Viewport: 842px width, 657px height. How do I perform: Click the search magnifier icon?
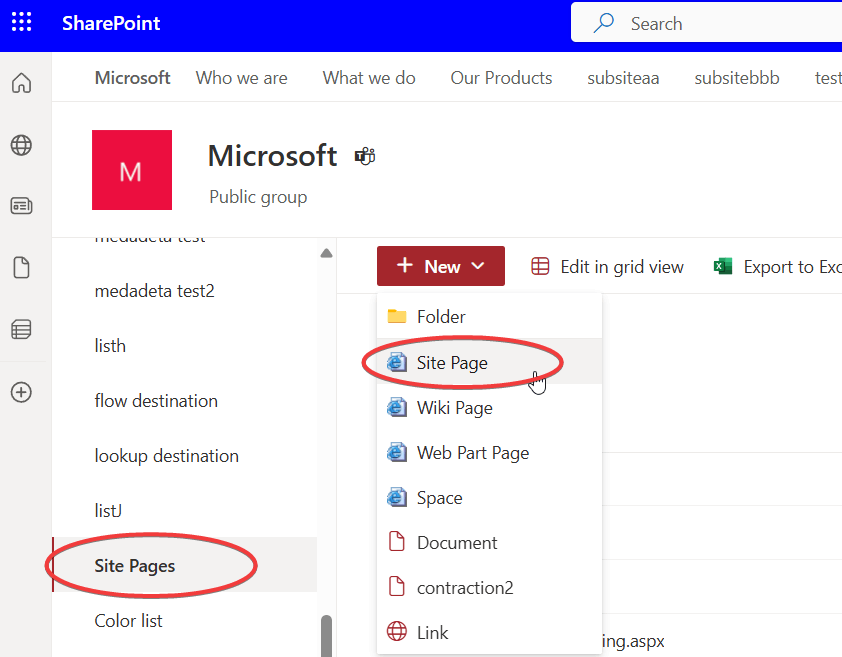click(604, 23)
